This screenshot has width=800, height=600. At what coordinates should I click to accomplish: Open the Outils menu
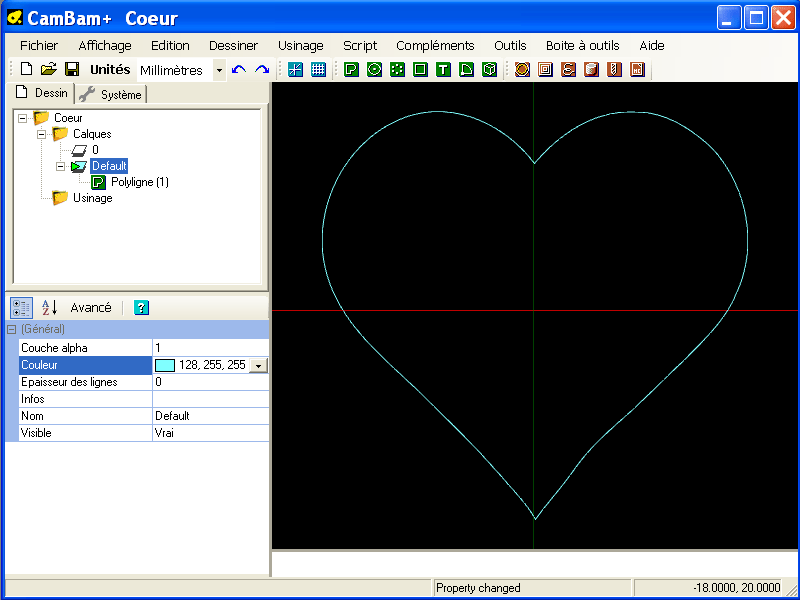point(510,45)
